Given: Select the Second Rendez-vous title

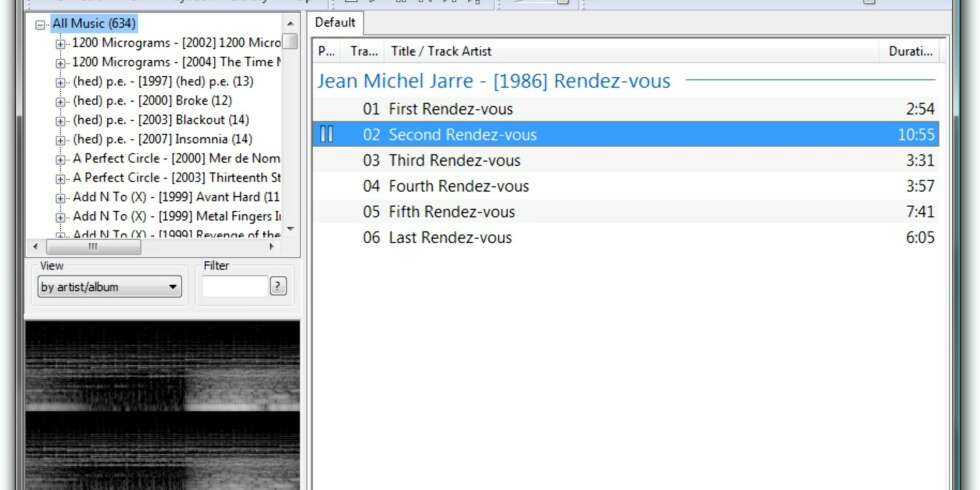Looking at the screenshot, I should click(462, 135).
